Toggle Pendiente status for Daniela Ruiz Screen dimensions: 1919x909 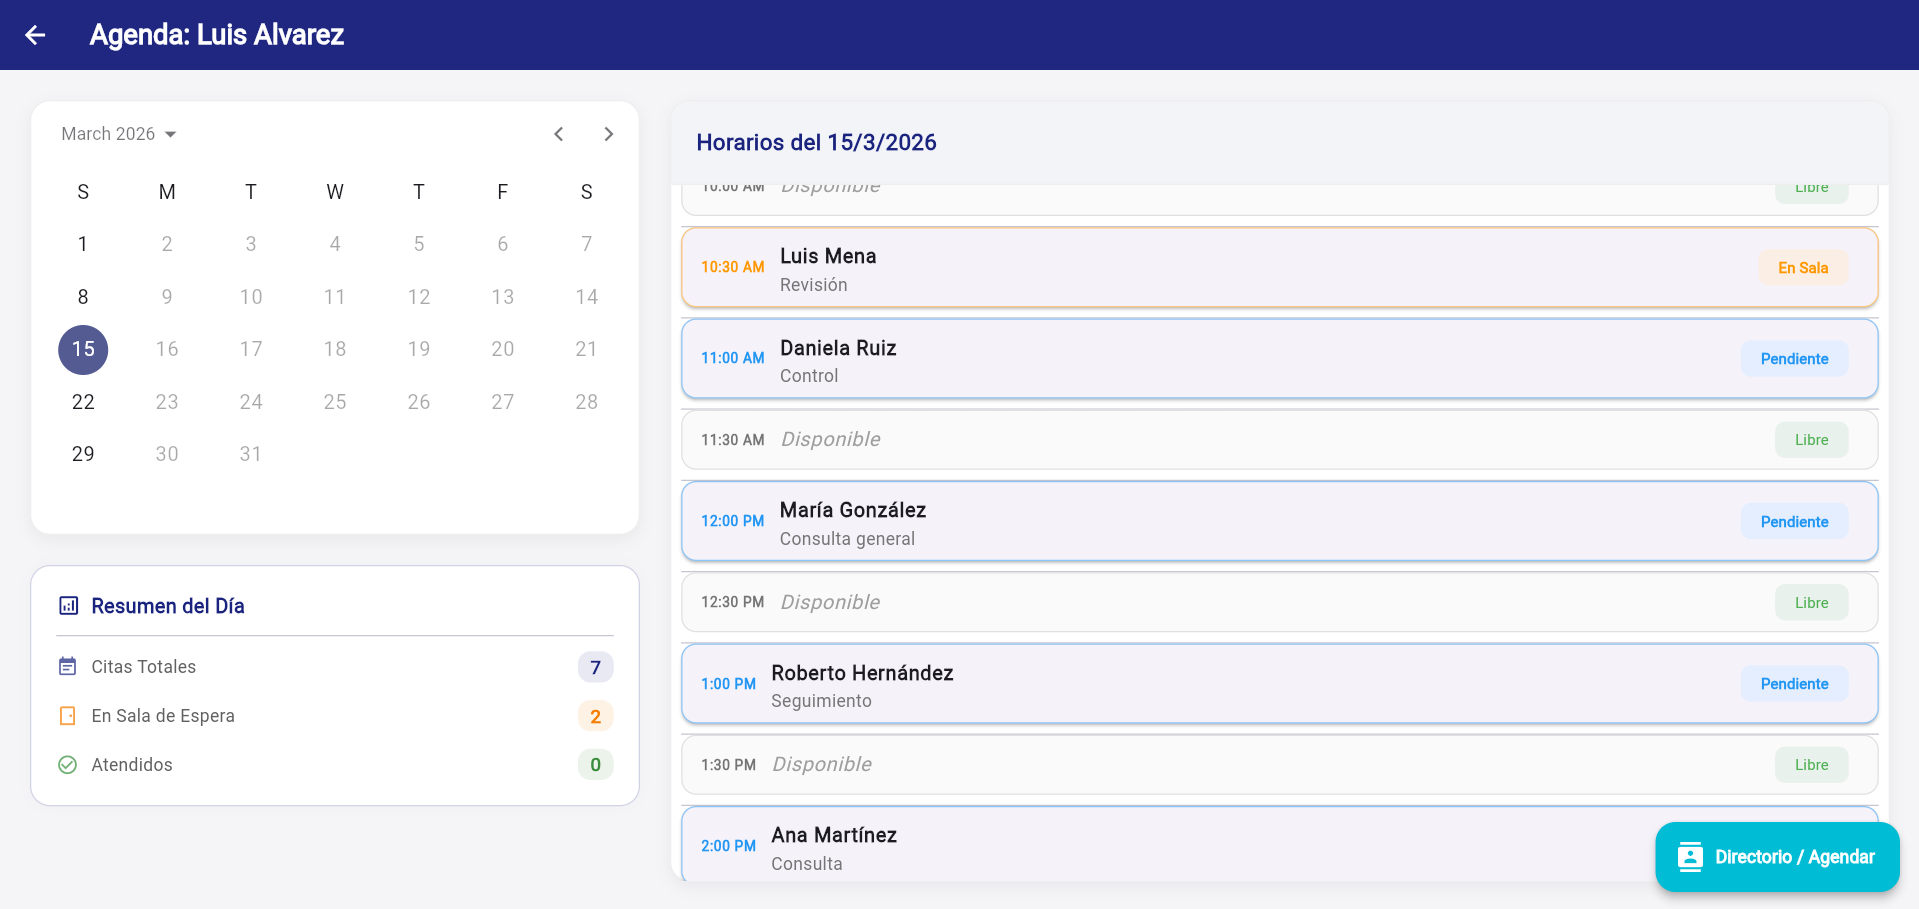tap(1793, 358)
